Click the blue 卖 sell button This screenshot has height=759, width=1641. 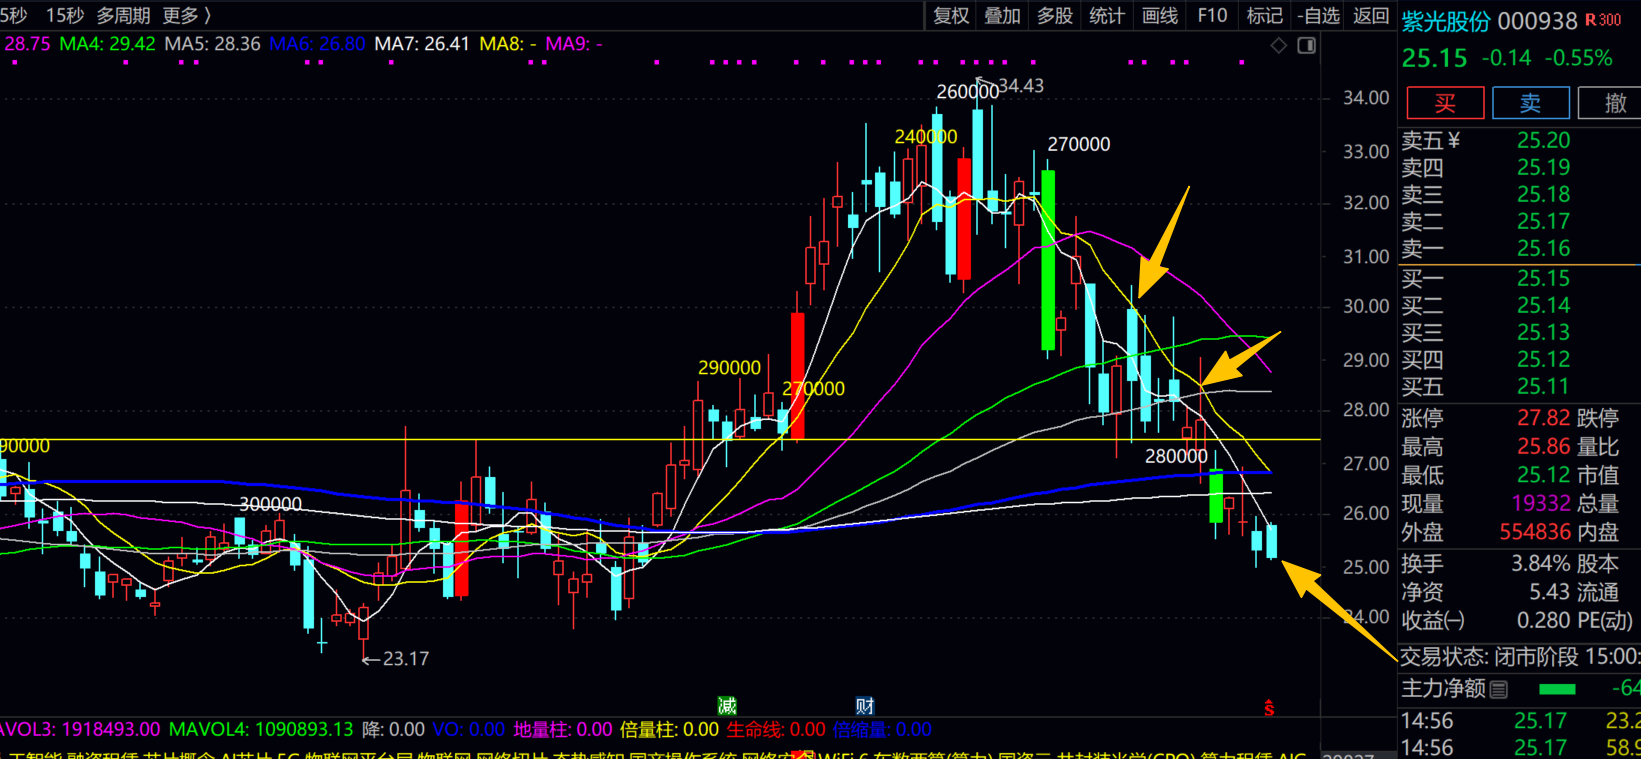1530,103
